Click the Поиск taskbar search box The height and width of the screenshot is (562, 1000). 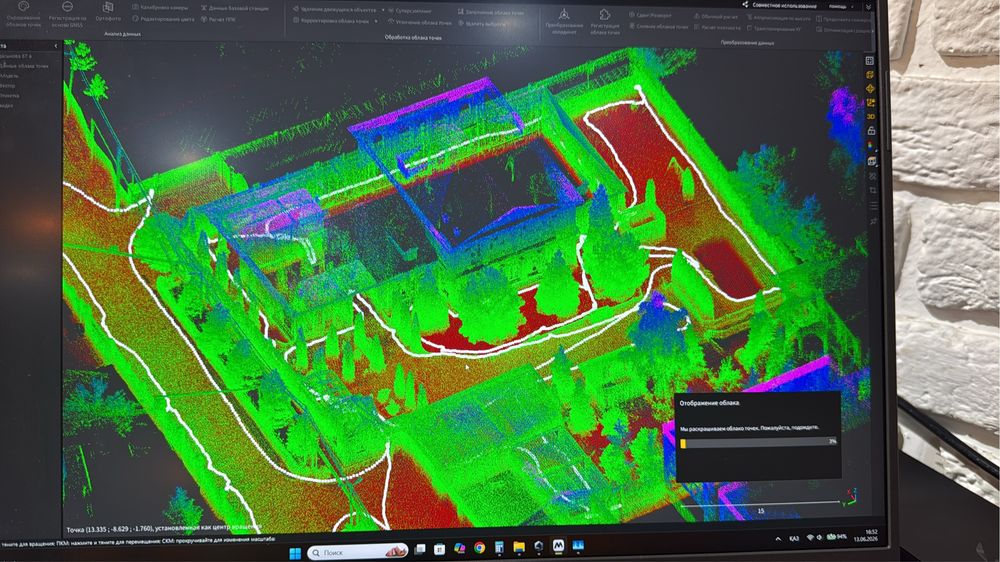357,552
